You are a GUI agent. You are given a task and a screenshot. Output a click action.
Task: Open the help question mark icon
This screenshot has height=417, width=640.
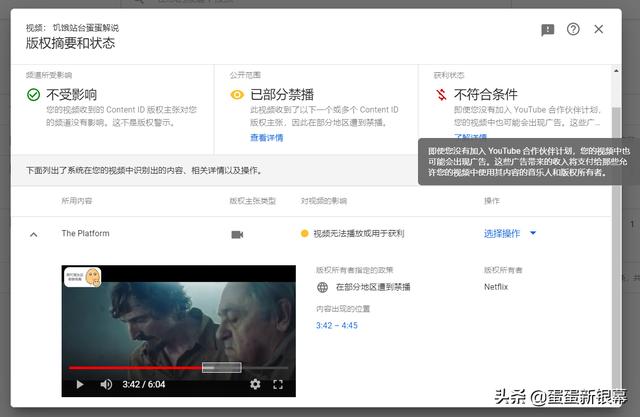(573, 29)
